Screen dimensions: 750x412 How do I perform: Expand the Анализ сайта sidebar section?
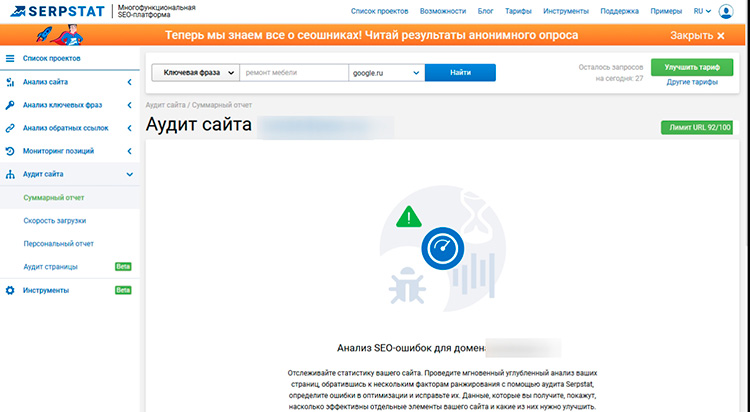tap(130, 82)
